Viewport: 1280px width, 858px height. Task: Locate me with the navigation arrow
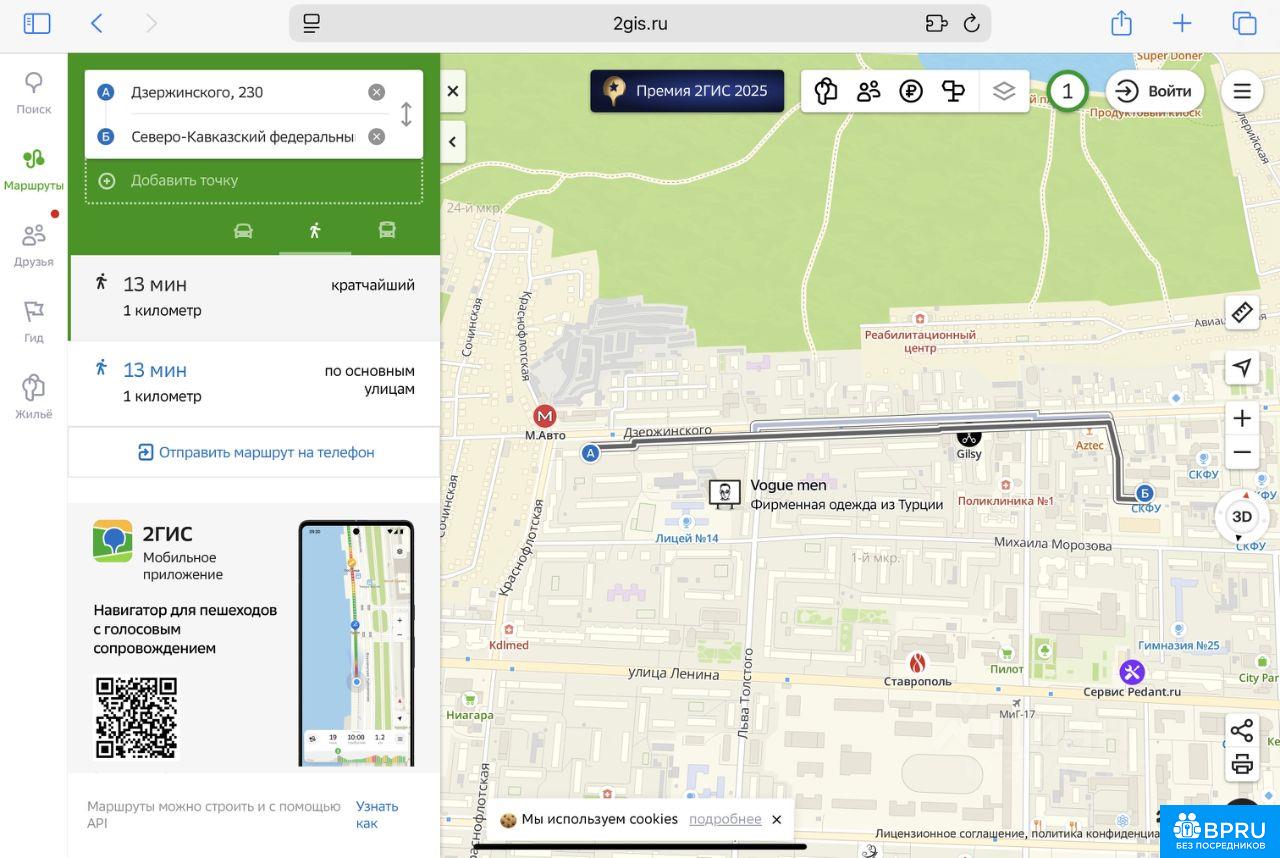pos(1242,367)
